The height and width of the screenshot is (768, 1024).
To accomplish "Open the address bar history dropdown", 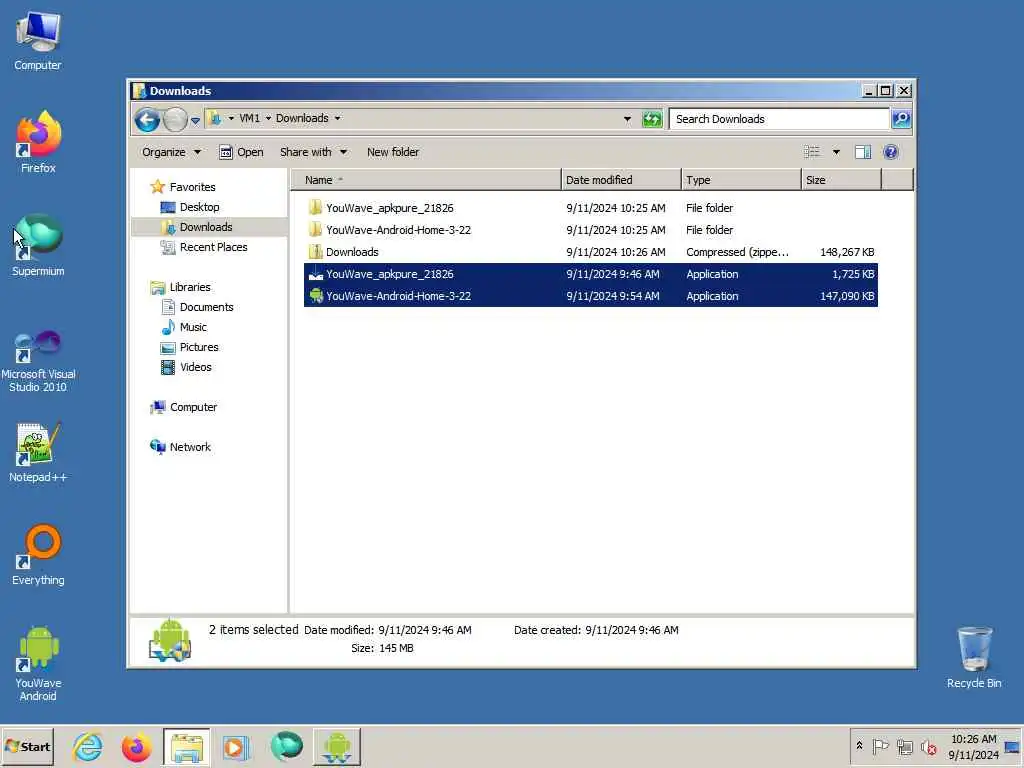I will pyautogui.click(x=627, y=119).
